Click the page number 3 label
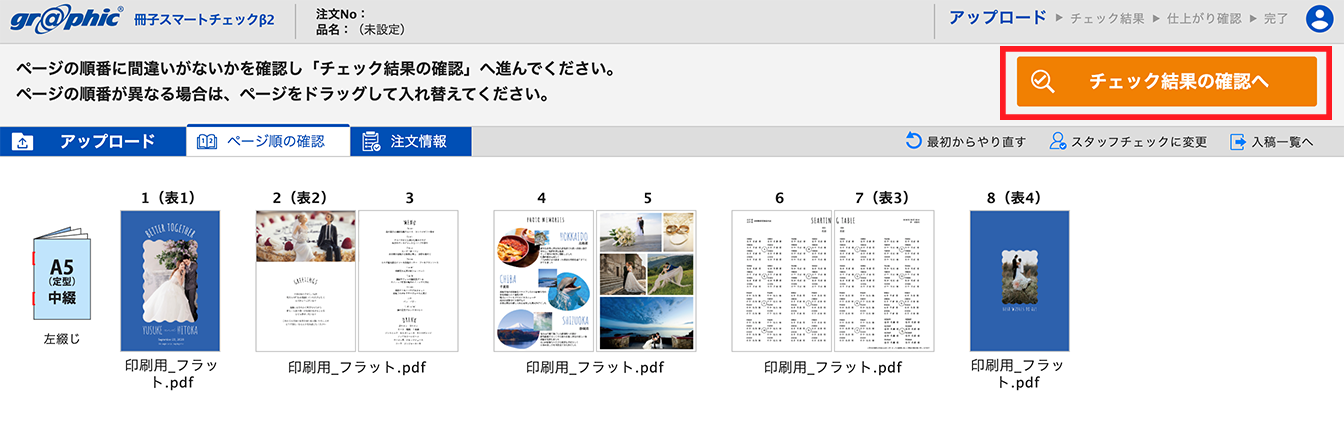Image resolution: width=1344 pixels, height=426 pixels. 410,198
